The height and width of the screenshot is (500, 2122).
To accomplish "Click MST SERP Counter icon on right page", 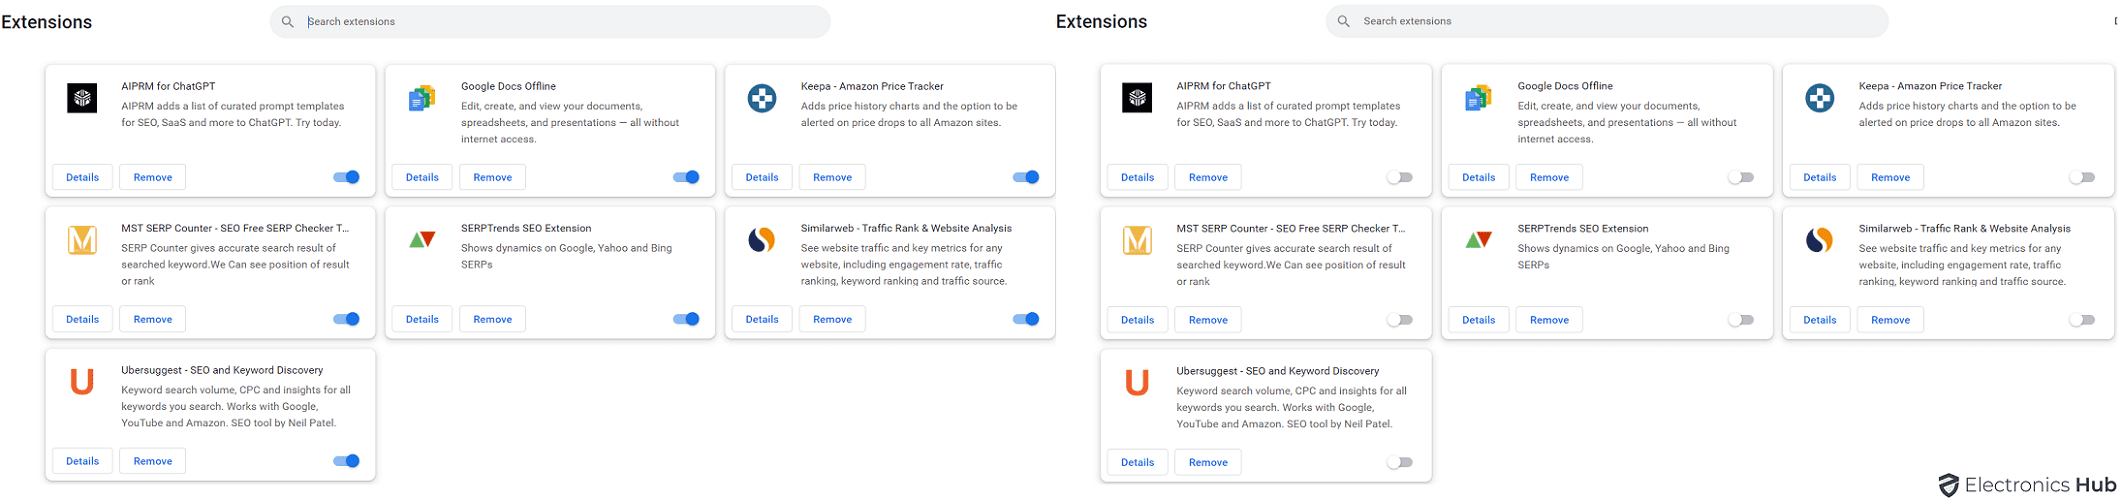I will 1137,240.
